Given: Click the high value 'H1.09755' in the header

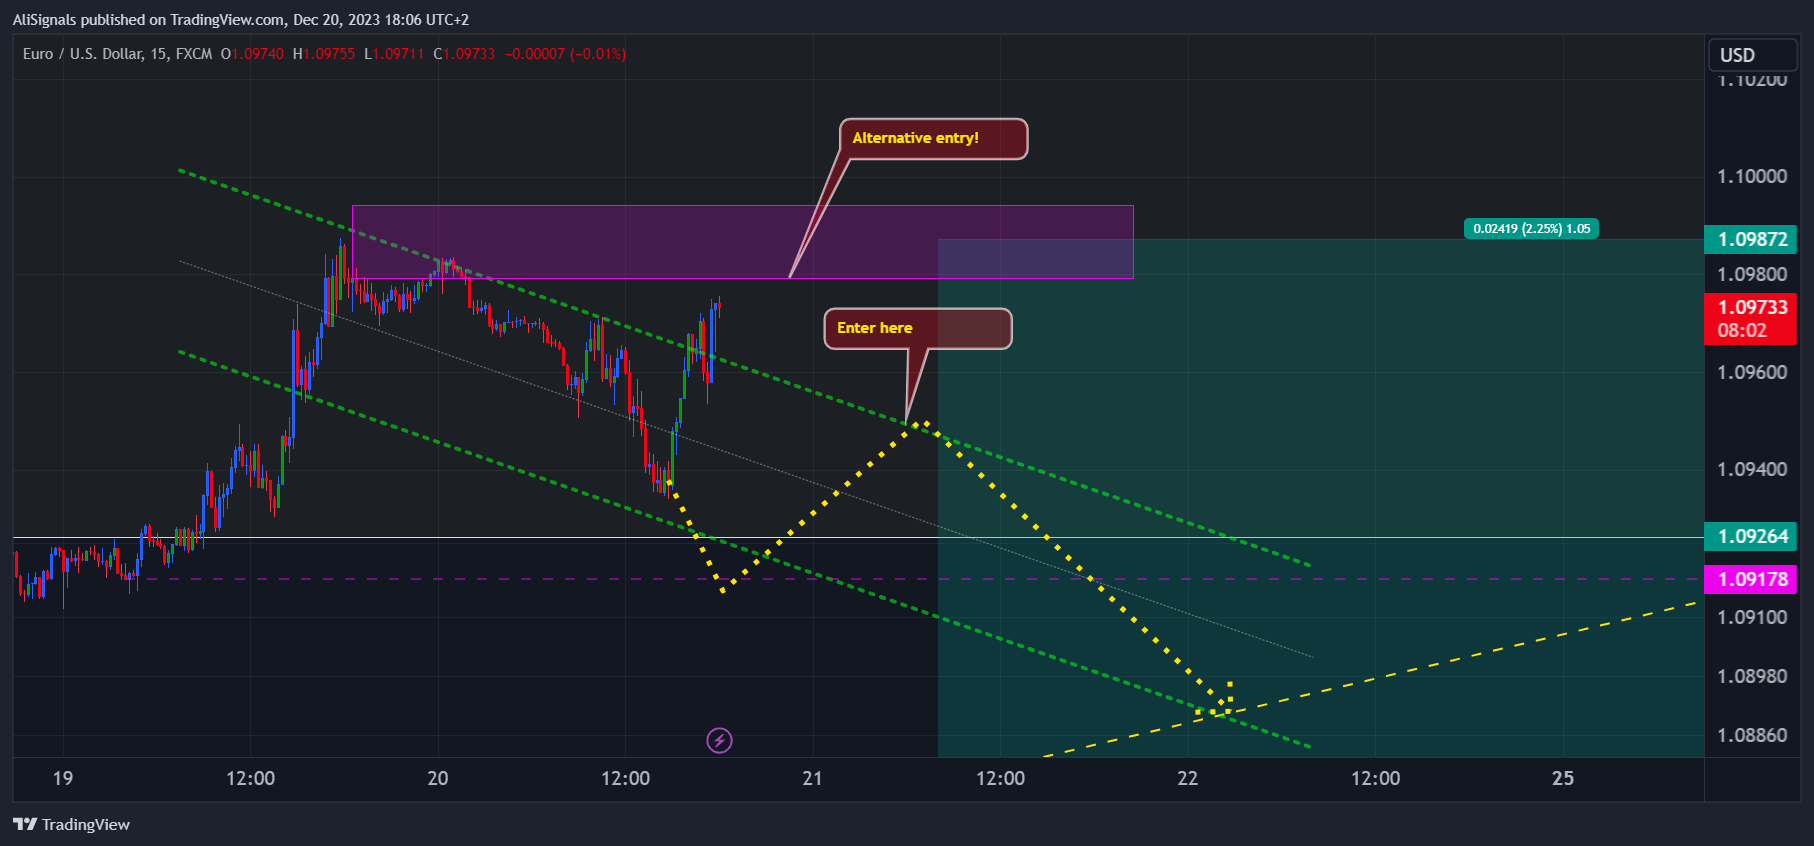Looking at the screenshot, I should click(x=324, y=54).
